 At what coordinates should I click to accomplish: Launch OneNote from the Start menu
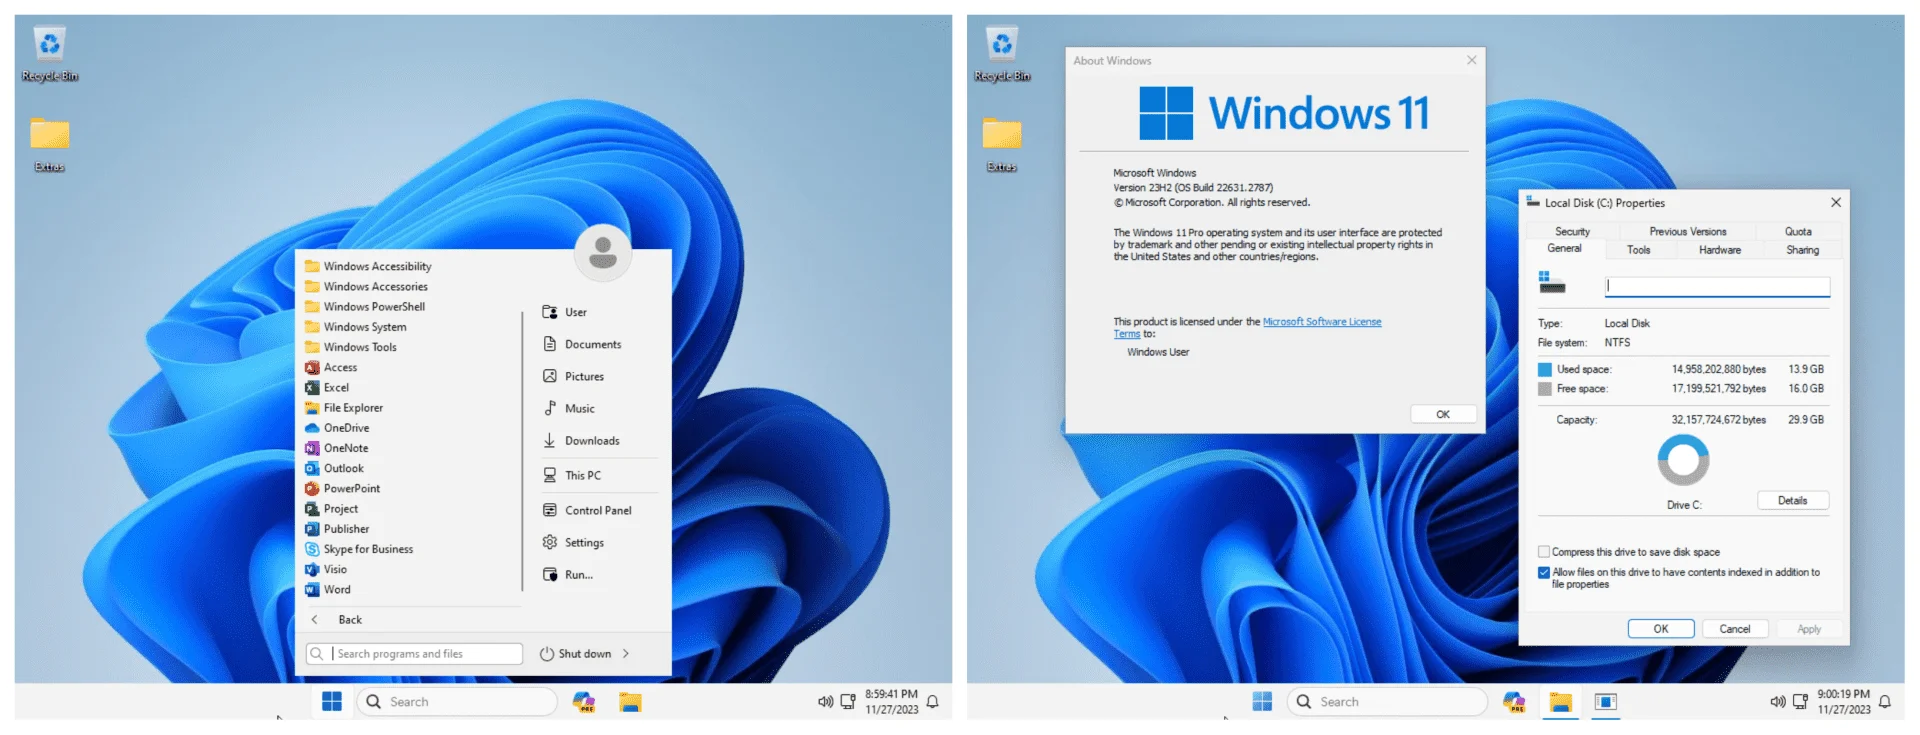(337, 448)
